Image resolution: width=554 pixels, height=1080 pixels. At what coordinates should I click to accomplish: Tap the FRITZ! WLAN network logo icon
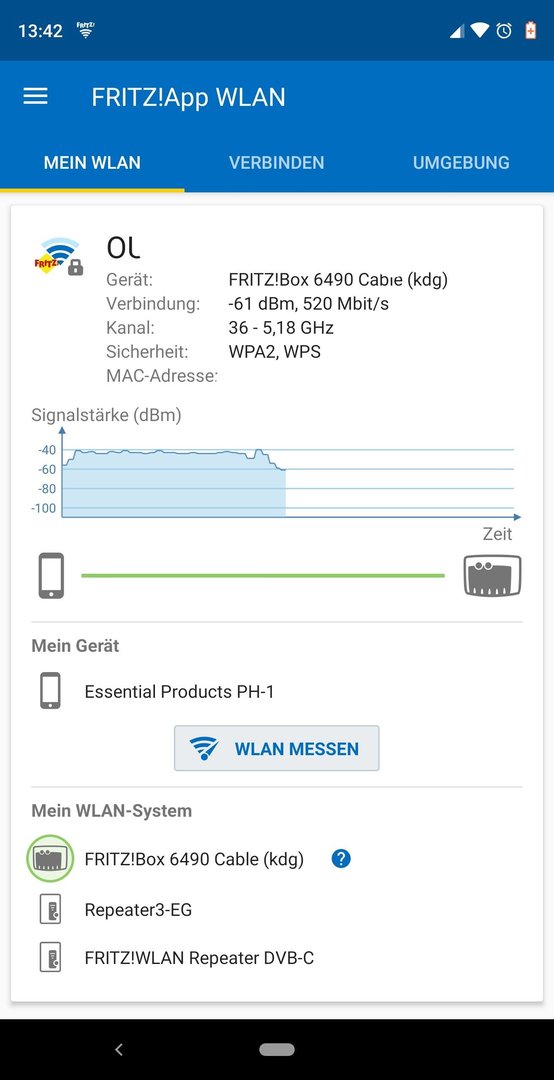point(59,256)
